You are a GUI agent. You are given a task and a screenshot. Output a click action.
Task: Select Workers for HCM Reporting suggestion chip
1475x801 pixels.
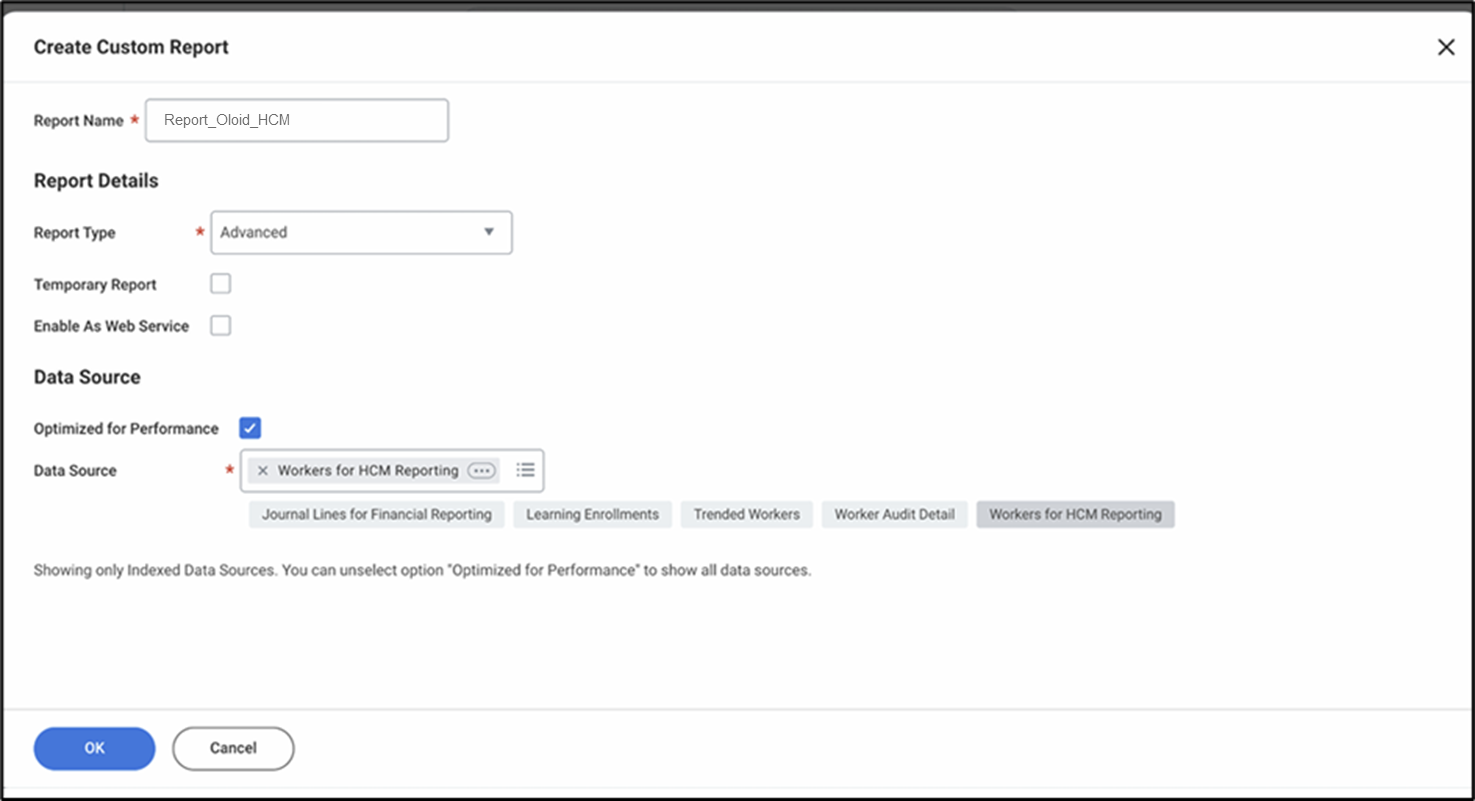(x=1076, y=515)
